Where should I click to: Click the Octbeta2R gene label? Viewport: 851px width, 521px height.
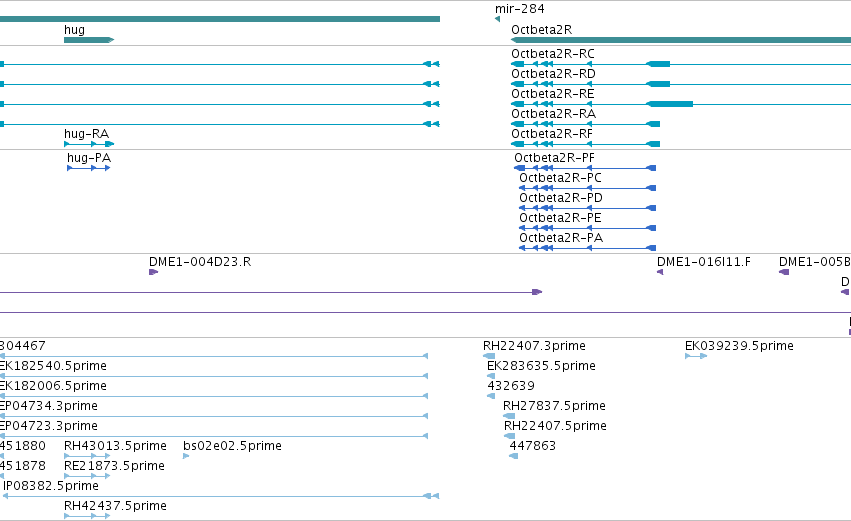(x=542, y=30)
